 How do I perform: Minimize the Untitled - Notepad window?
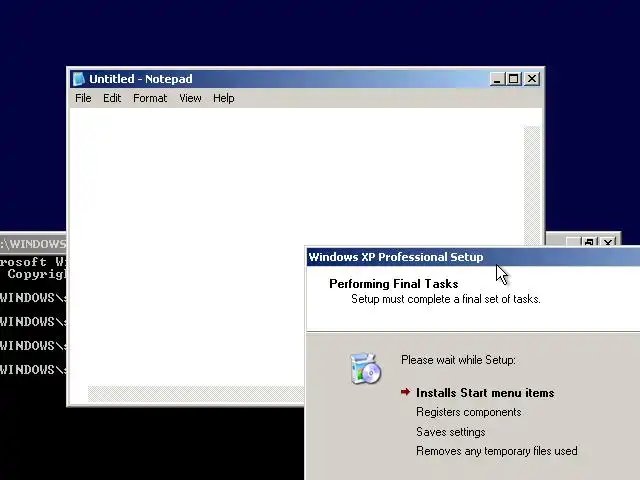[x=497, y=79]
